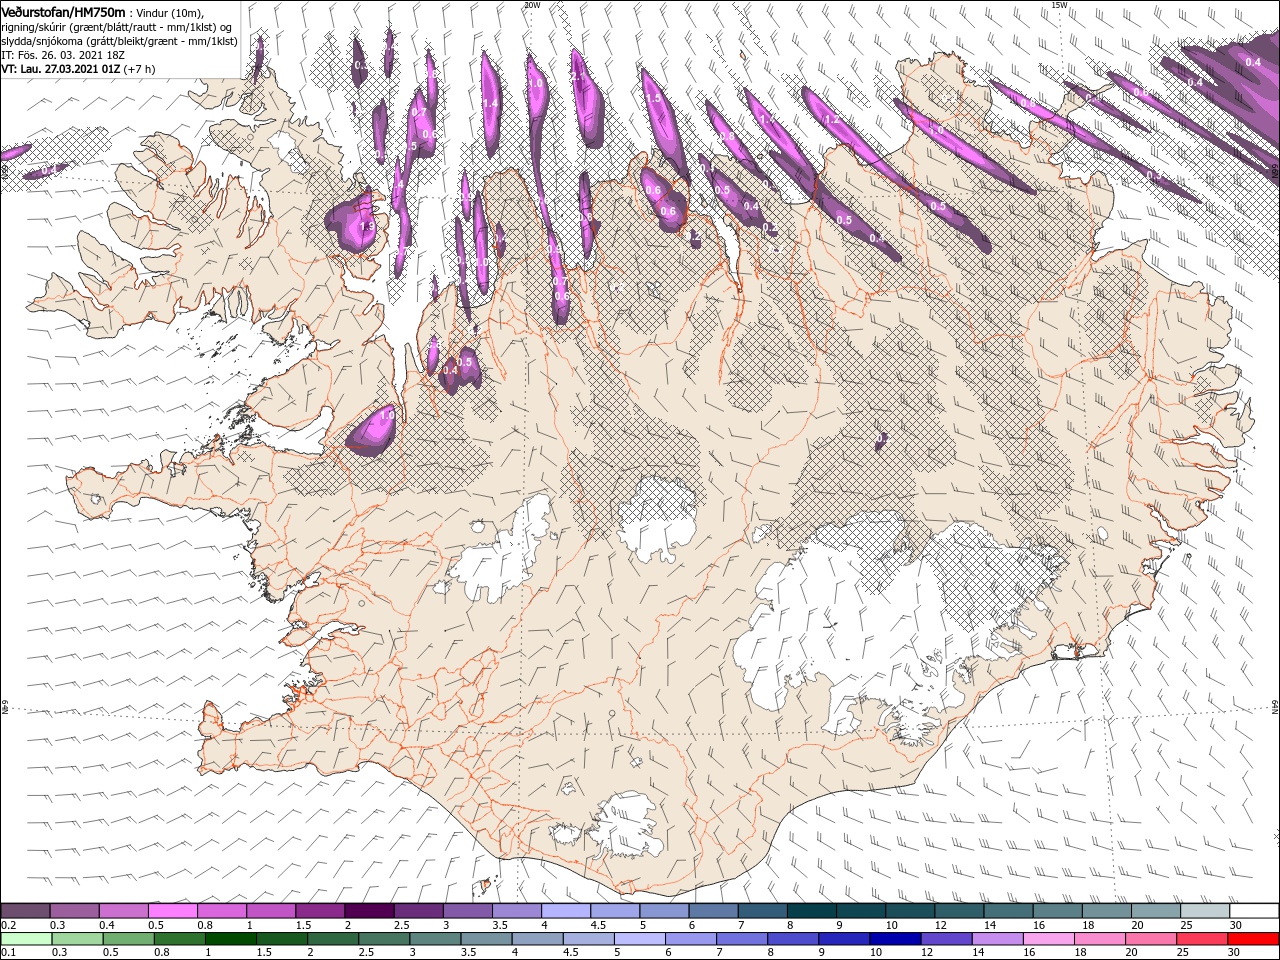The image size is (1280, 960).
Task: Select the dark green 1 swatch in rain scale
Action: point(230,938)
